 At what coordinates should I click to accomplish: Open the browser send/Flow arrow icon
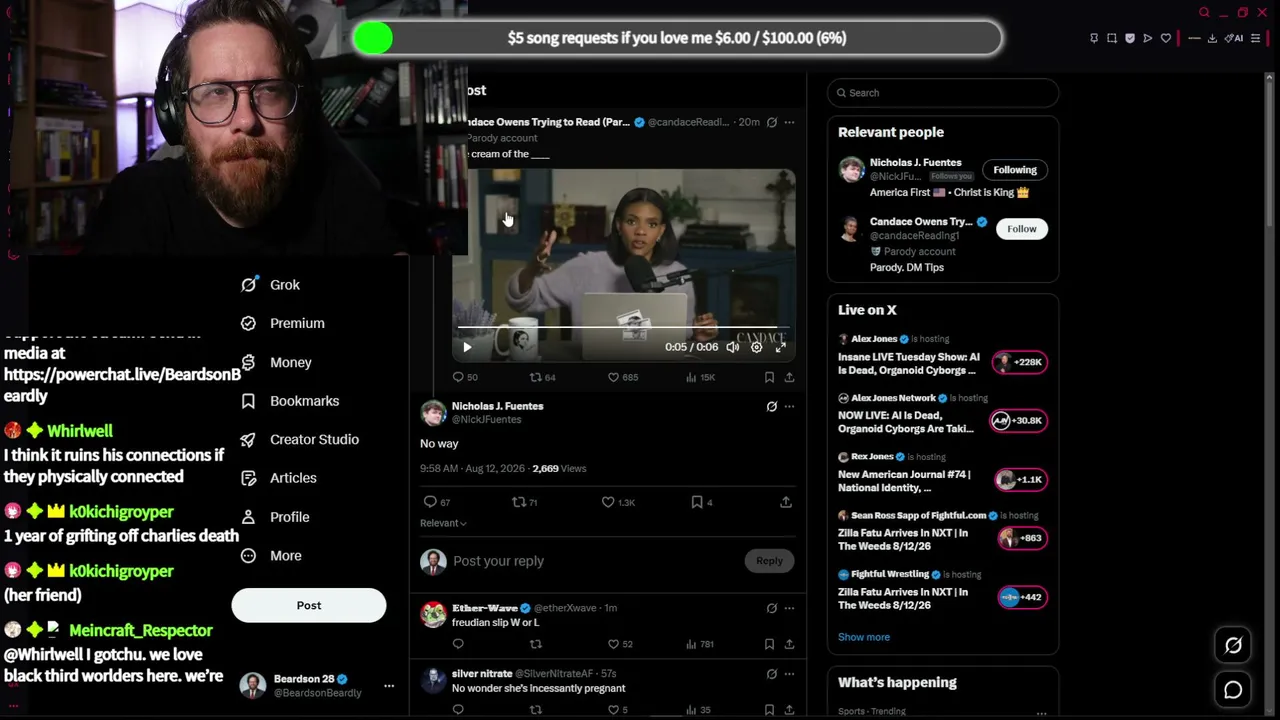1148,38
